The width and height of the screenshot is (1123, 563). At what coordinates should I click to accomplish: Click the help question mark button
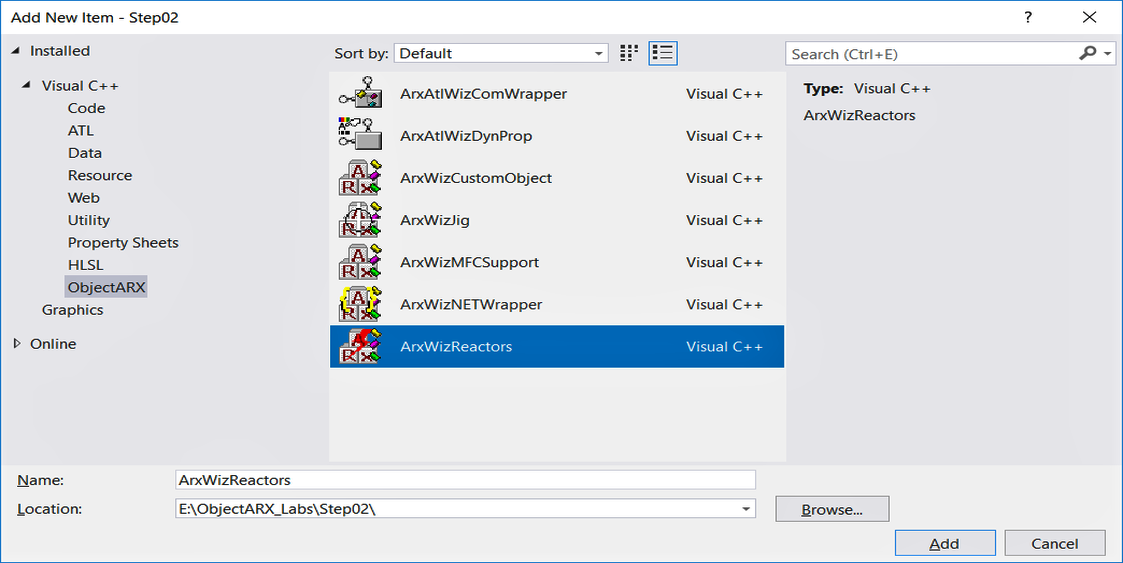(x=1028, y=17)
